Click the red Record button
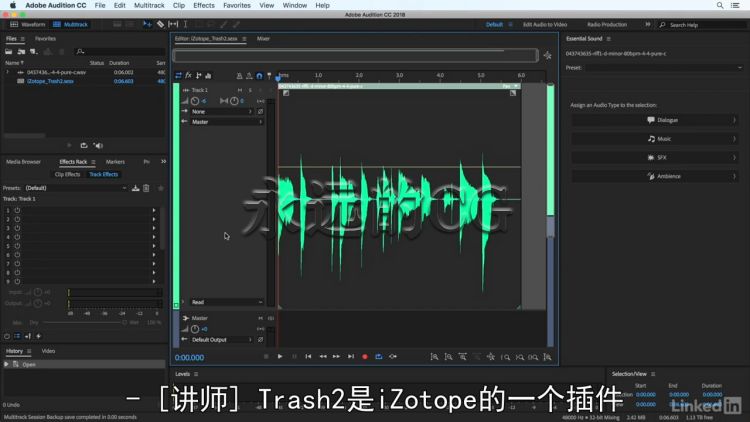The image size is (750, 422). (364, 356)
